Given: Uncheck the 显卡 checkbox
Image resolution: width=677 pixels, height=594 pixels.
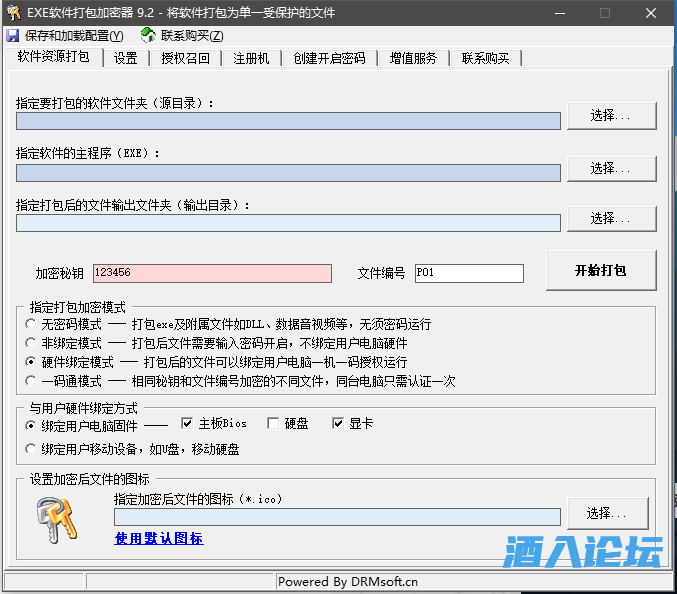Looking at the screenshot, I should pyautogui.click(x=338, y=424).
